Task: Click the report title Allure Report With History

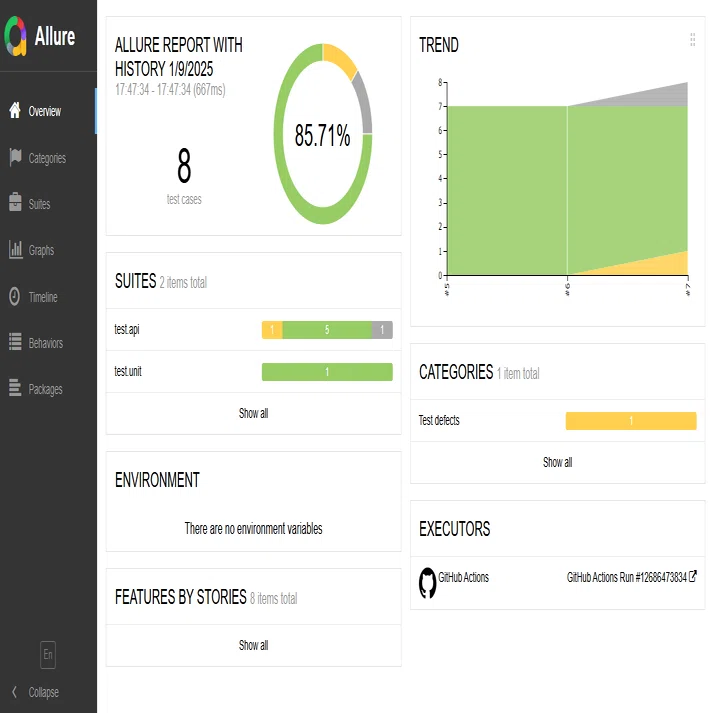Action: (x=178, y=57)
